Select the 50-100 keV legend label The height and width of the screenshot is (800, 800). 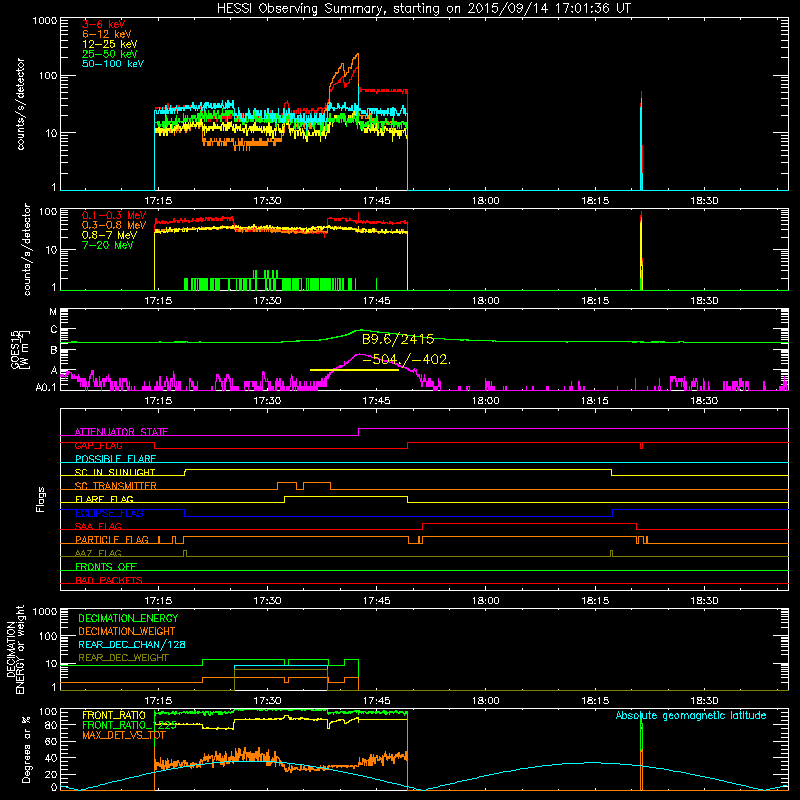pyautogui.click(x=113, y=64)
